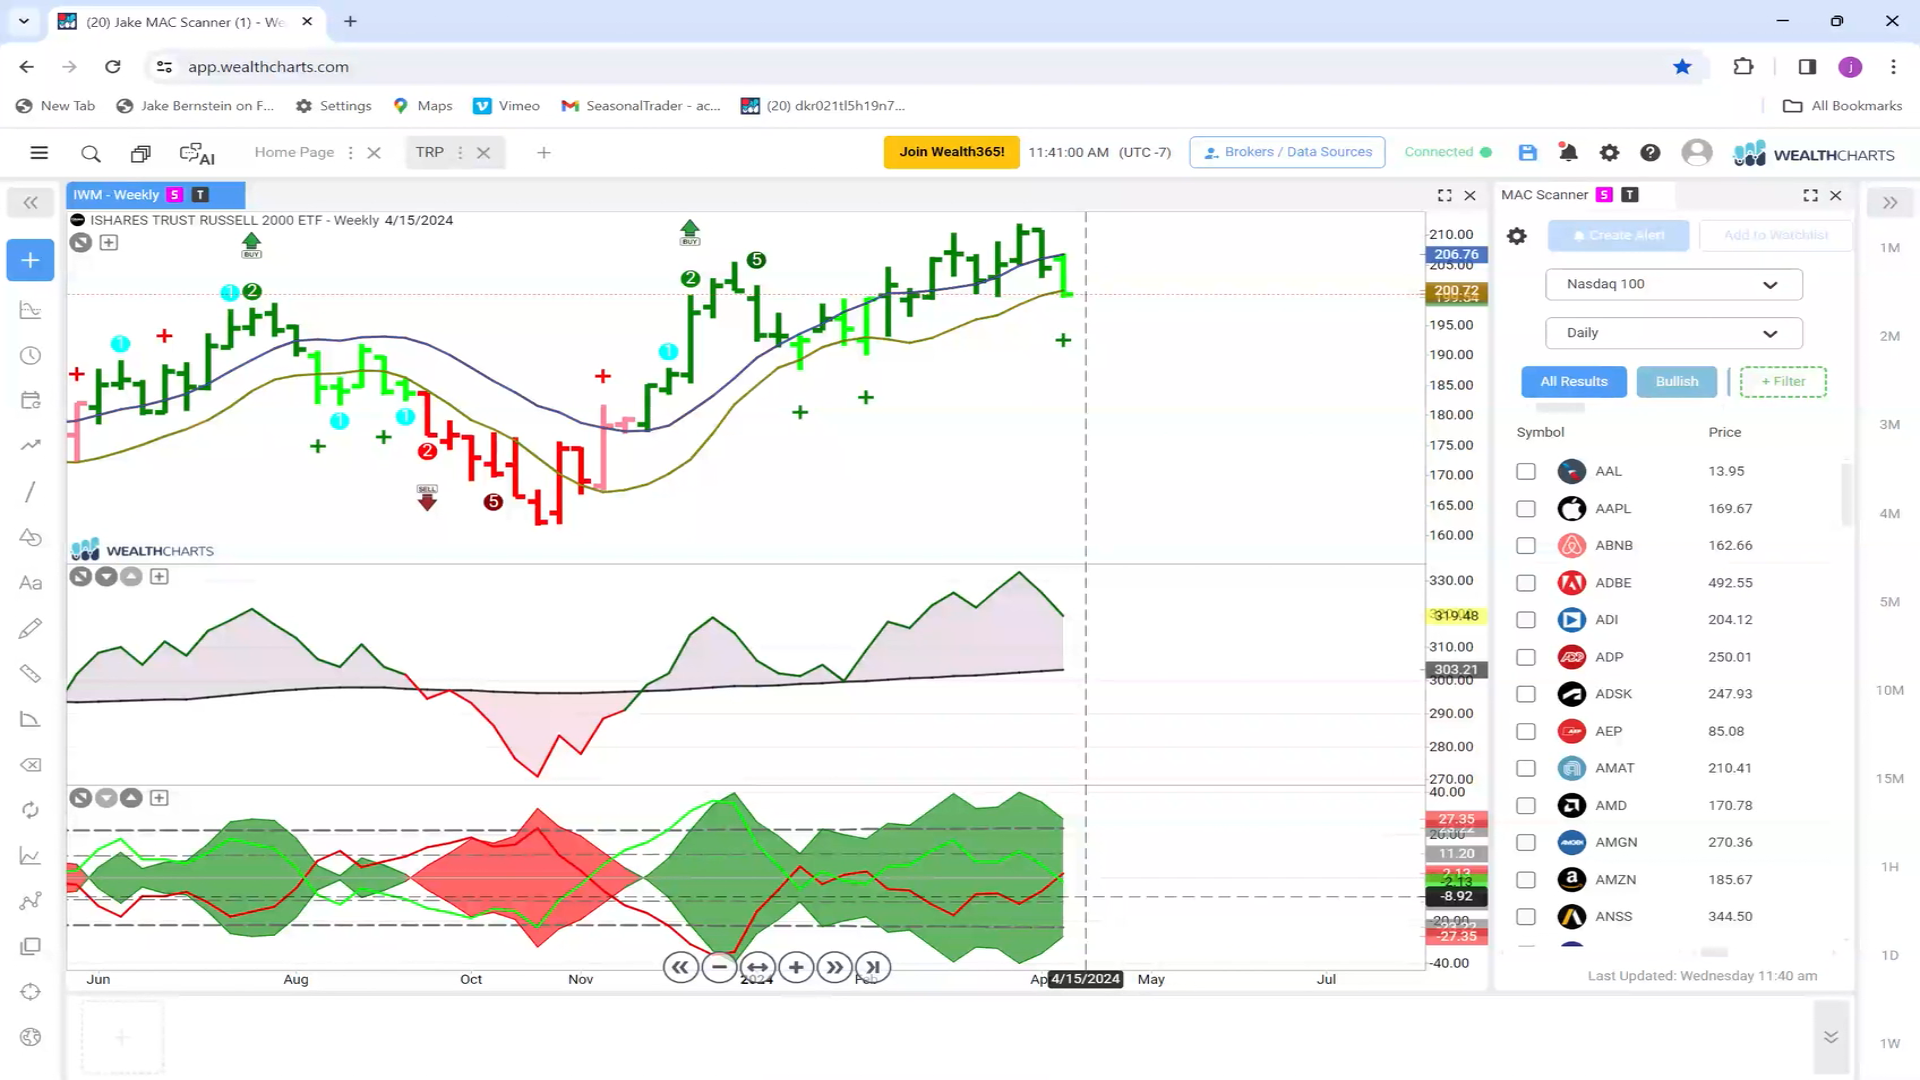Open the clock time tool
This screenshot has width=1920, height=1080.
pos(31,356)
